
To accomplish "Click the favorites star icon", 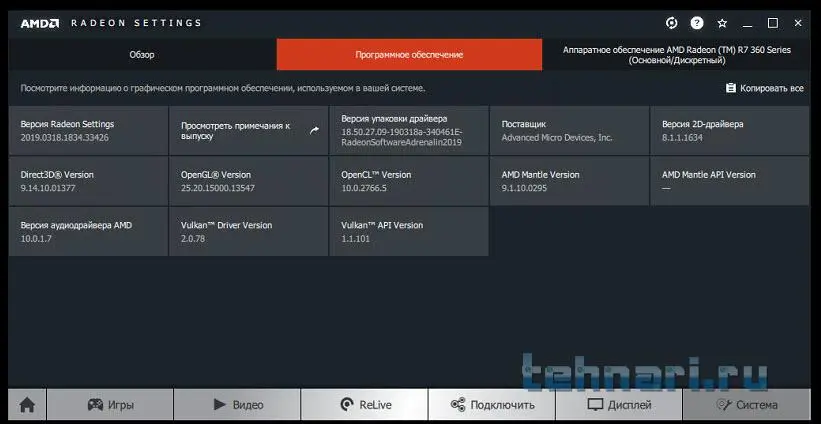I will [x=722, y=23].
